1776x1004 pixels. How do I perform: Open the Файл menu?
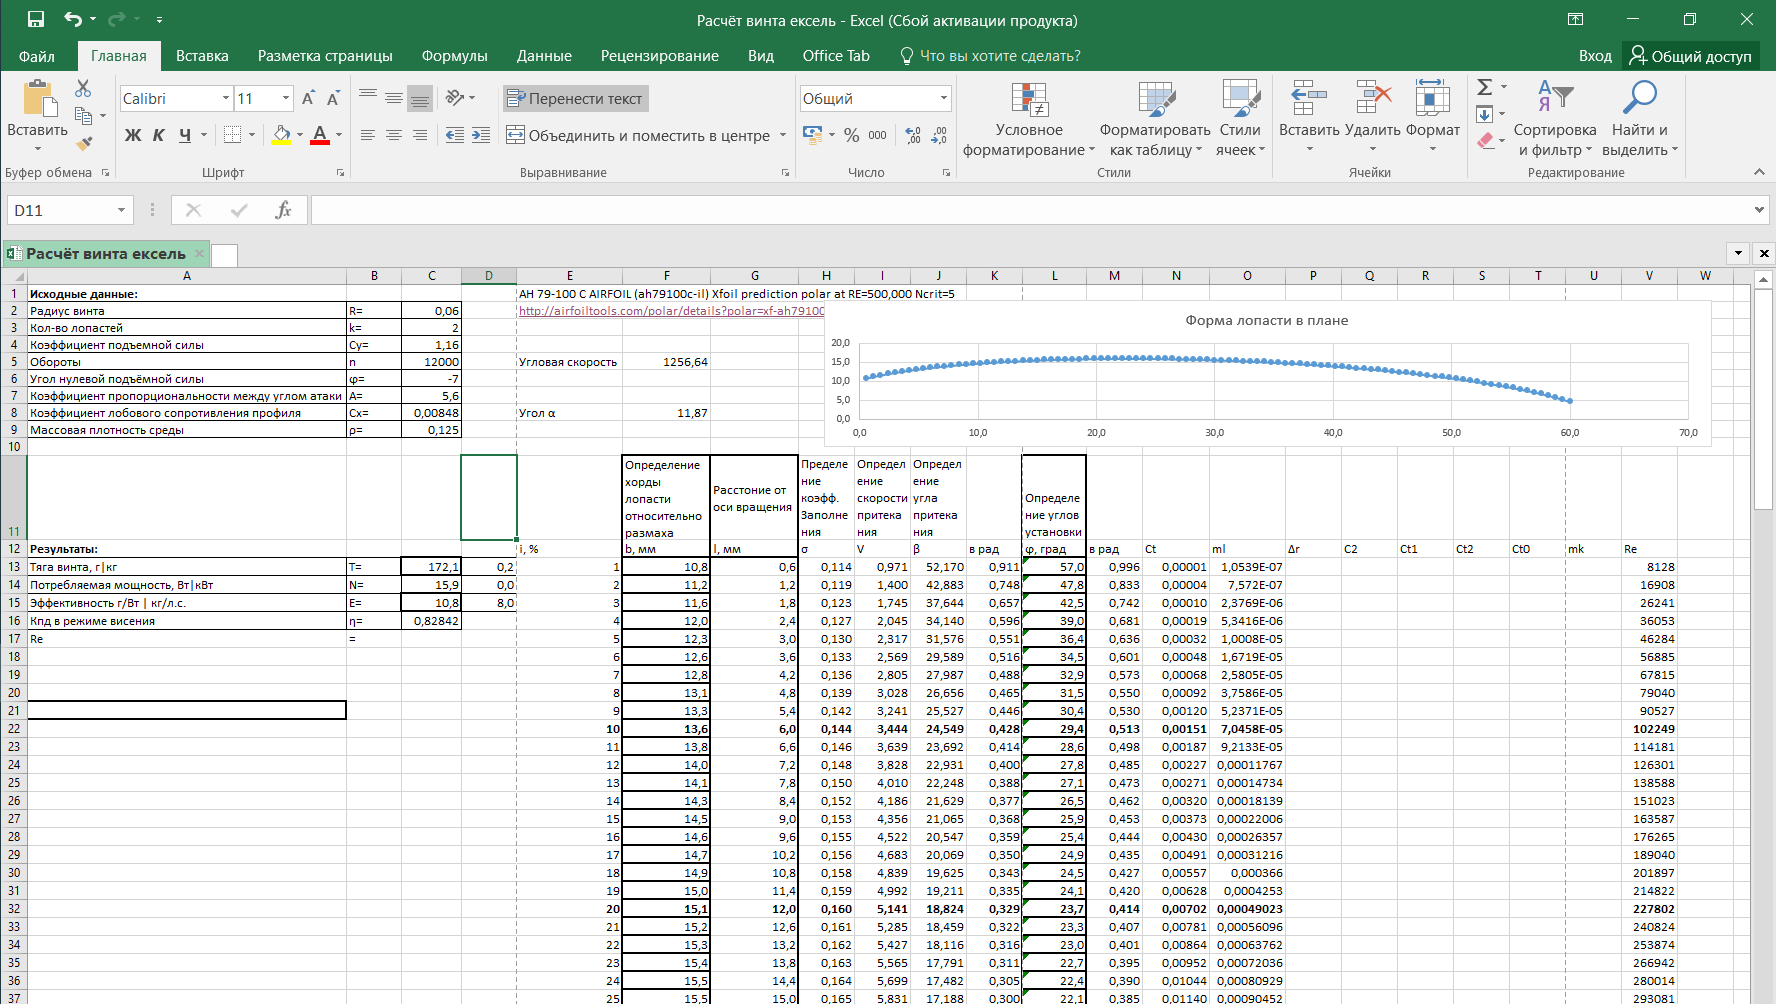click(37, 56)
